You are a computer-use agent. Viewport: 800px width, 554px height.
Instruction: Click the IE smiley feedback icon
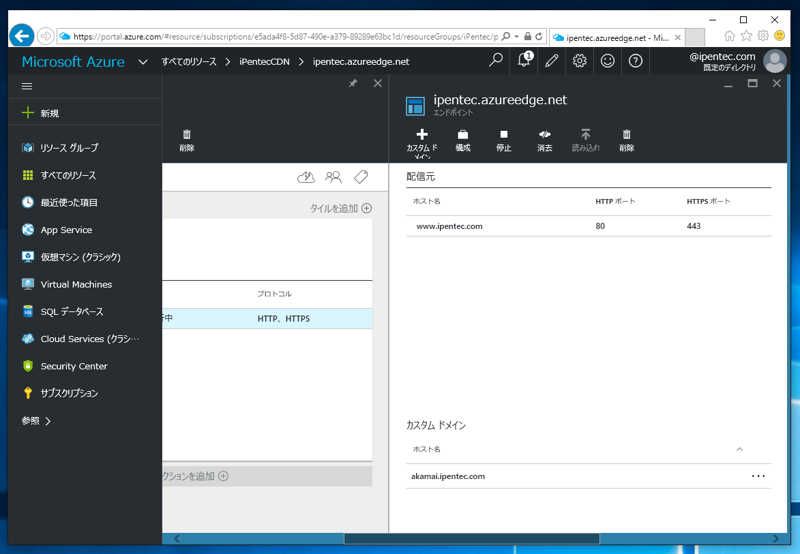pyautogui.click(x=780, y=36)
